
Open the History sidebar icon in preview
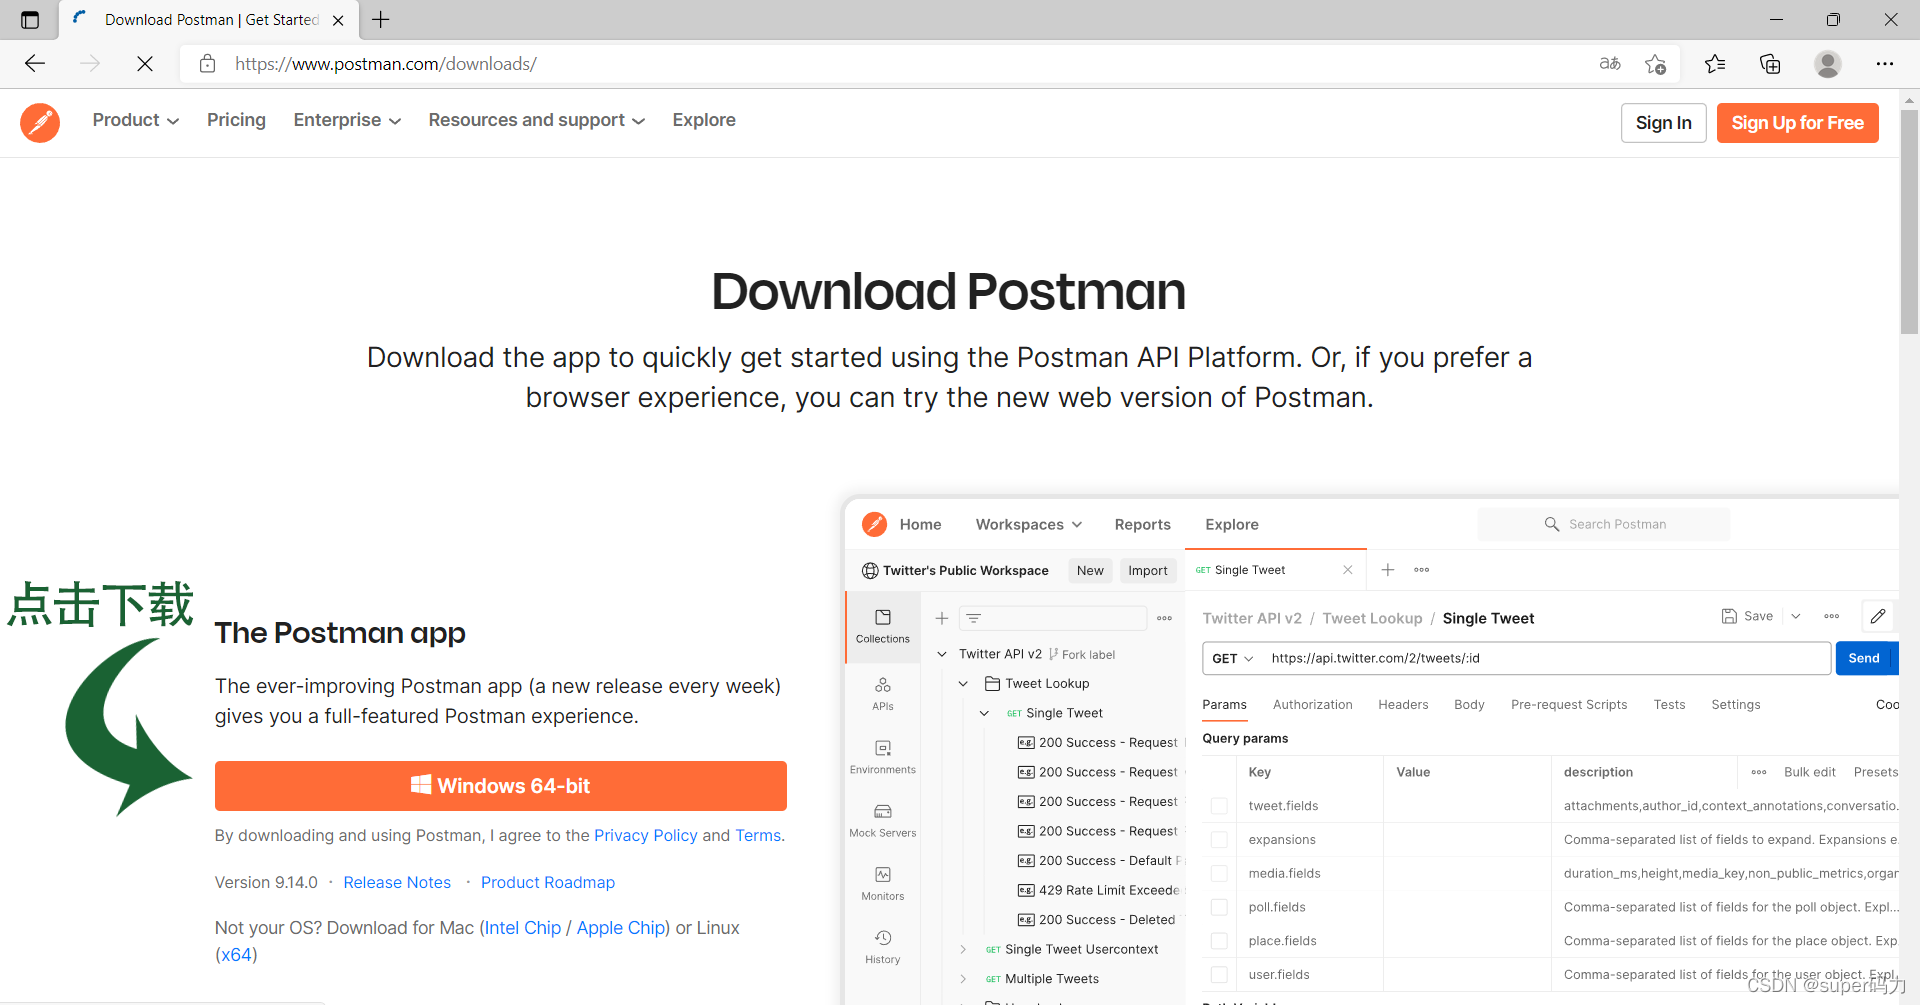click(882, 946)
